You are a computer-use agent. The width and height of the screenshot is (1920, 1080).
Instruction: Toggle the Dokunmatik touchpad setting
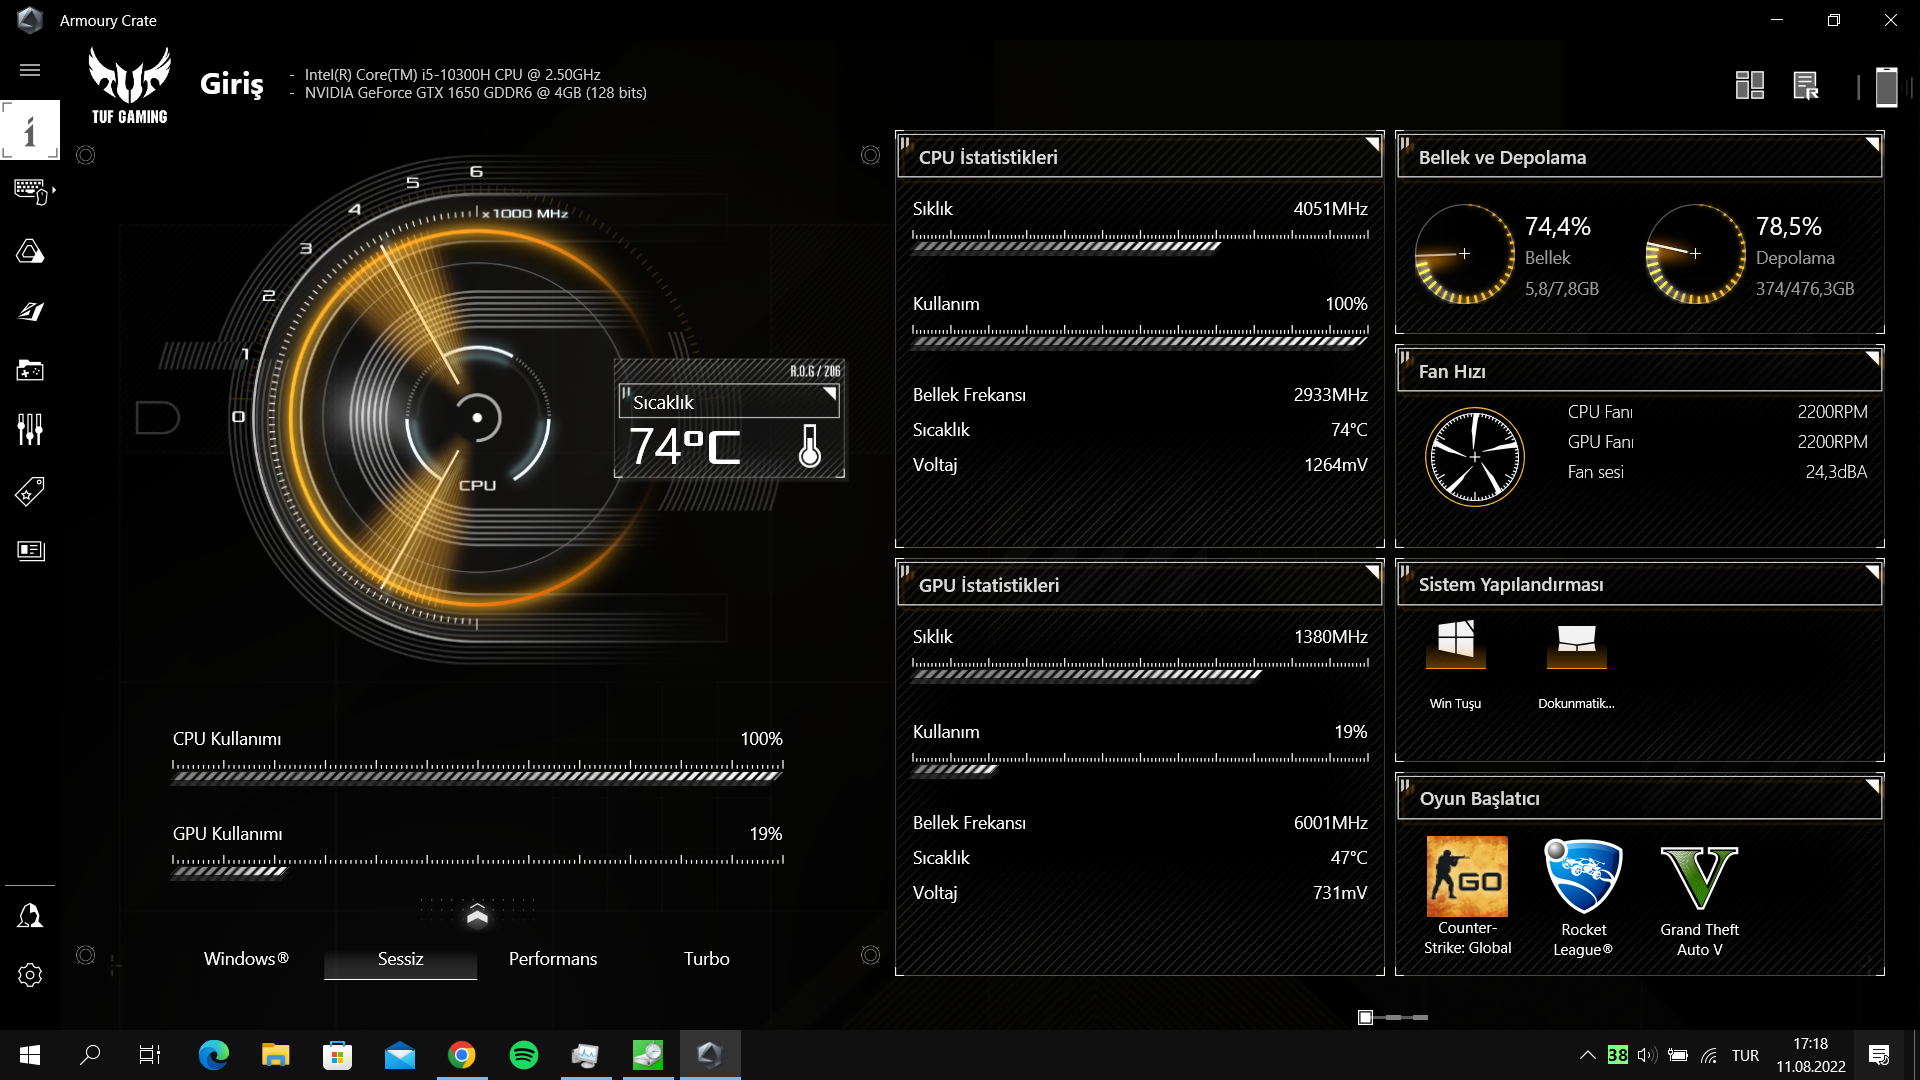click(1576, 645)
